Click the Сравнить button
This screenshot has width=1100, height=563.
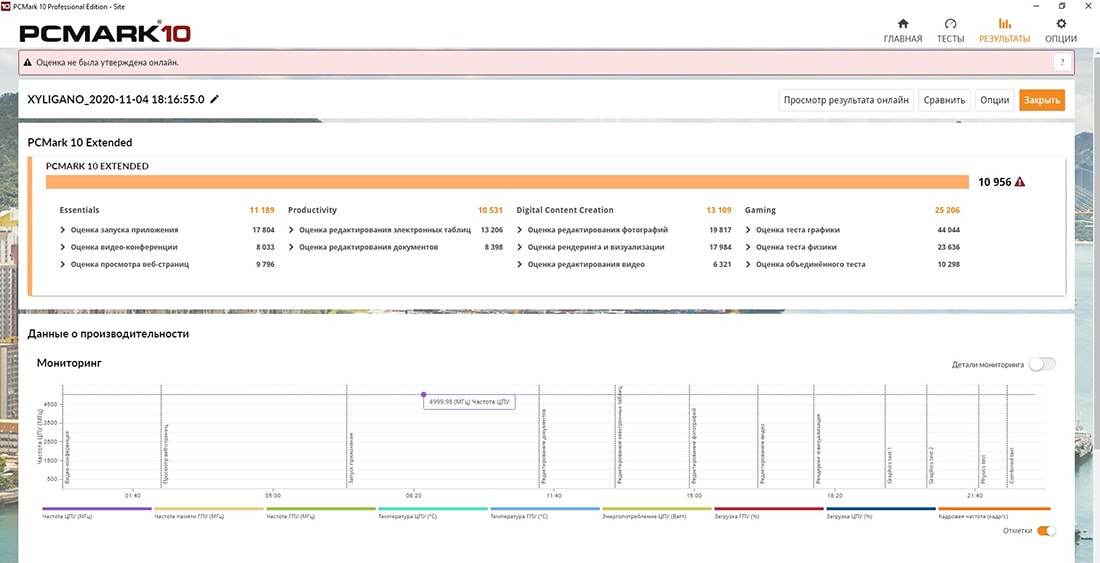(944, 100)
